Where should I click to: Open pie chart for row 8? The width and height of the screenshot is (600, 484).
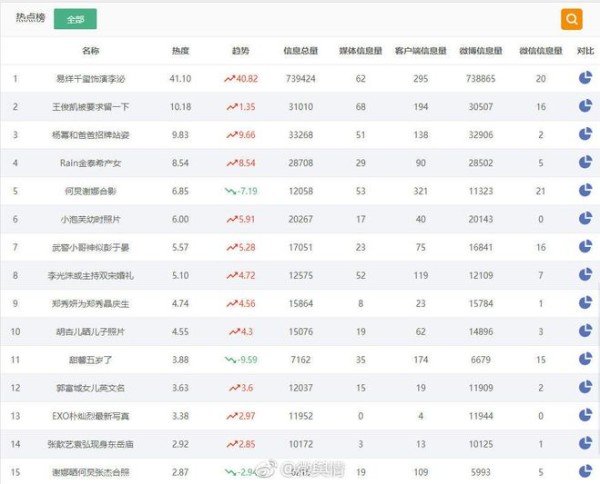(x=585, y=275)
